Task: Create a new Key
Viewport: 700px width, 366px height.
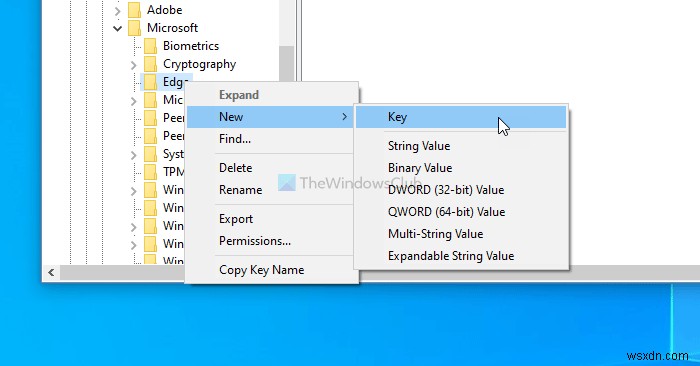Action: (x=461, y=117)
